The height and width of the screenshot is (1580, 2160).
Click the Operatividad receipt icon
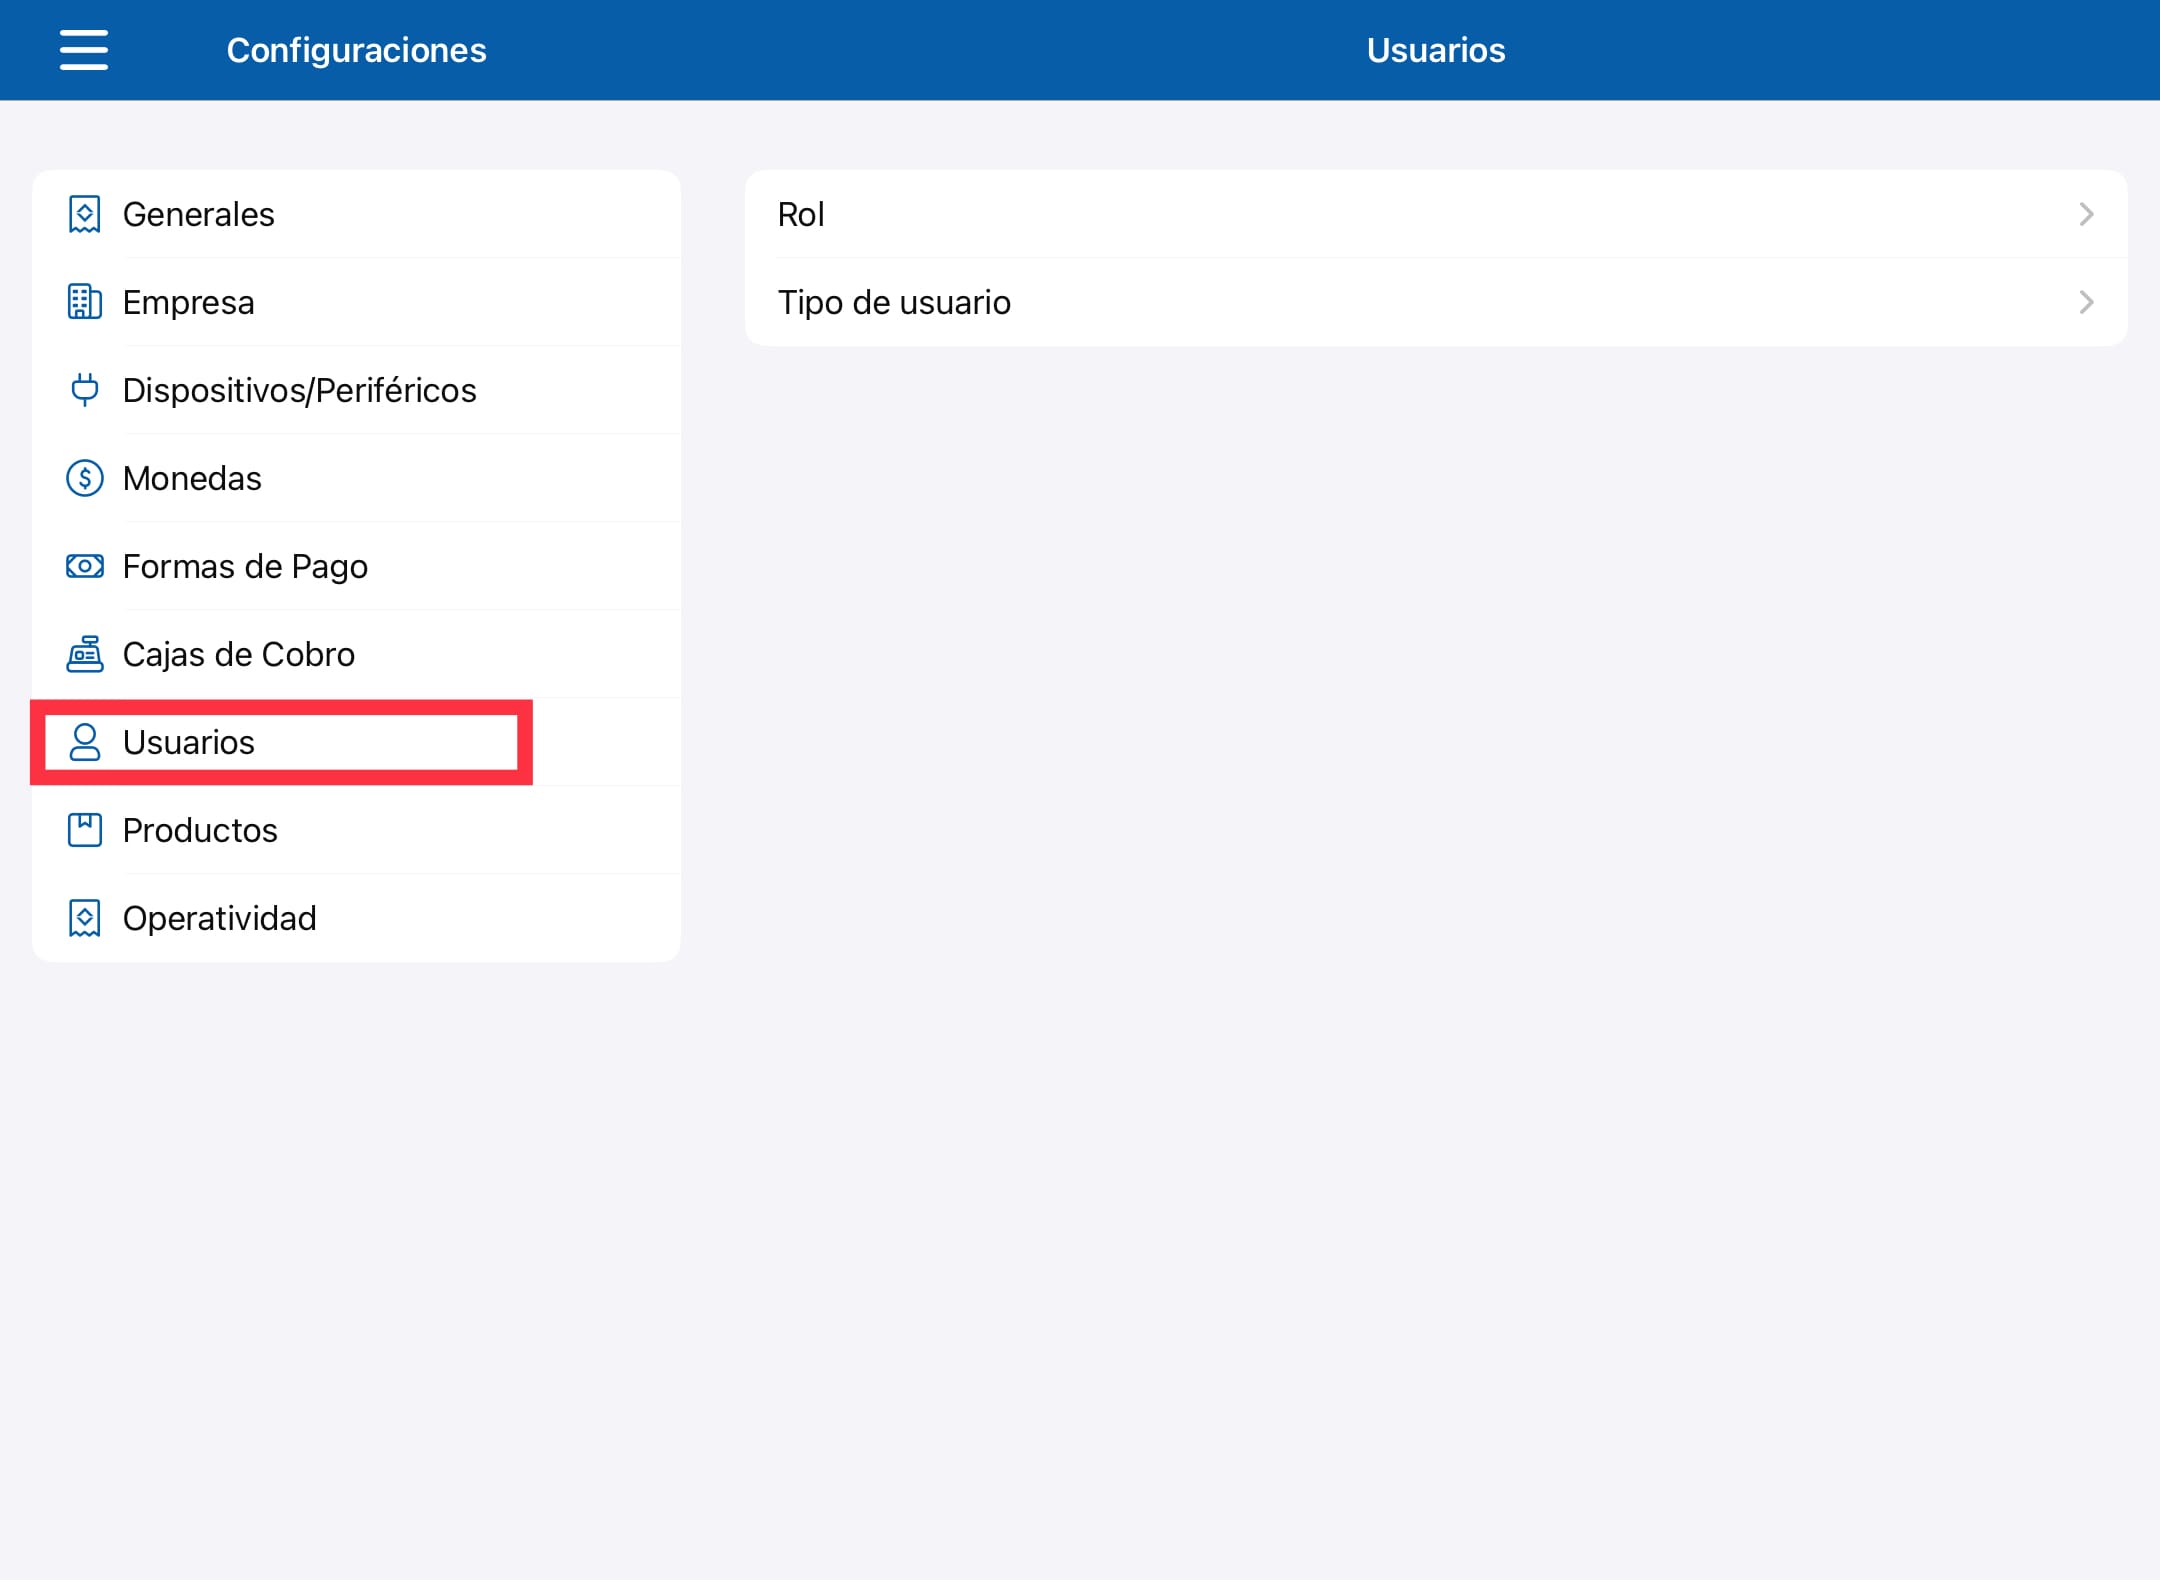pos(85,918)
